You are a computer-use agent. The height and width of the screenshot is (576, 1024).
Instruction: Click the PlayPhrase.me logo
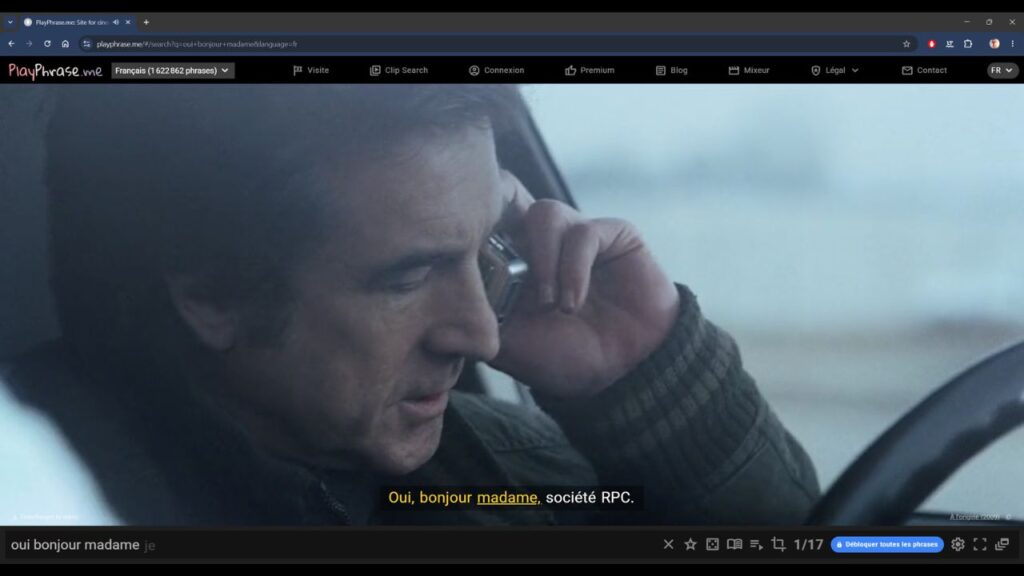click(55, 71)
